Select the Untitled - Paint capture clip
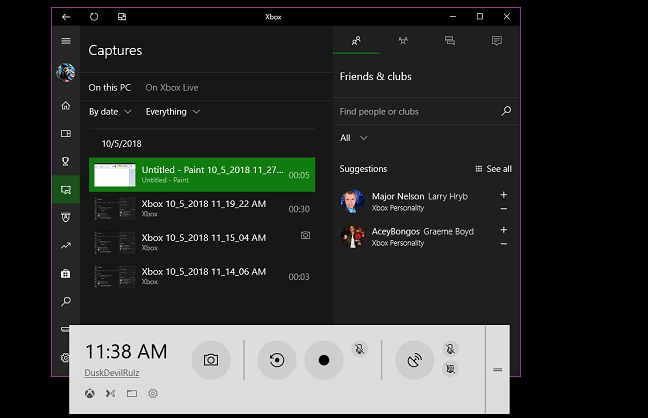This screenshot has width=648, height=418. pos(202,175)
